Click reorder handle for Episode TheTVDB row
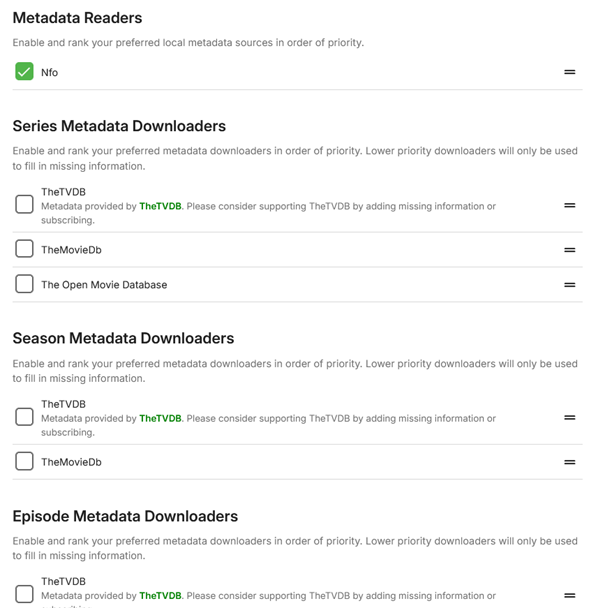The width and height of the screenshot is (605, 608). [569, 595]
